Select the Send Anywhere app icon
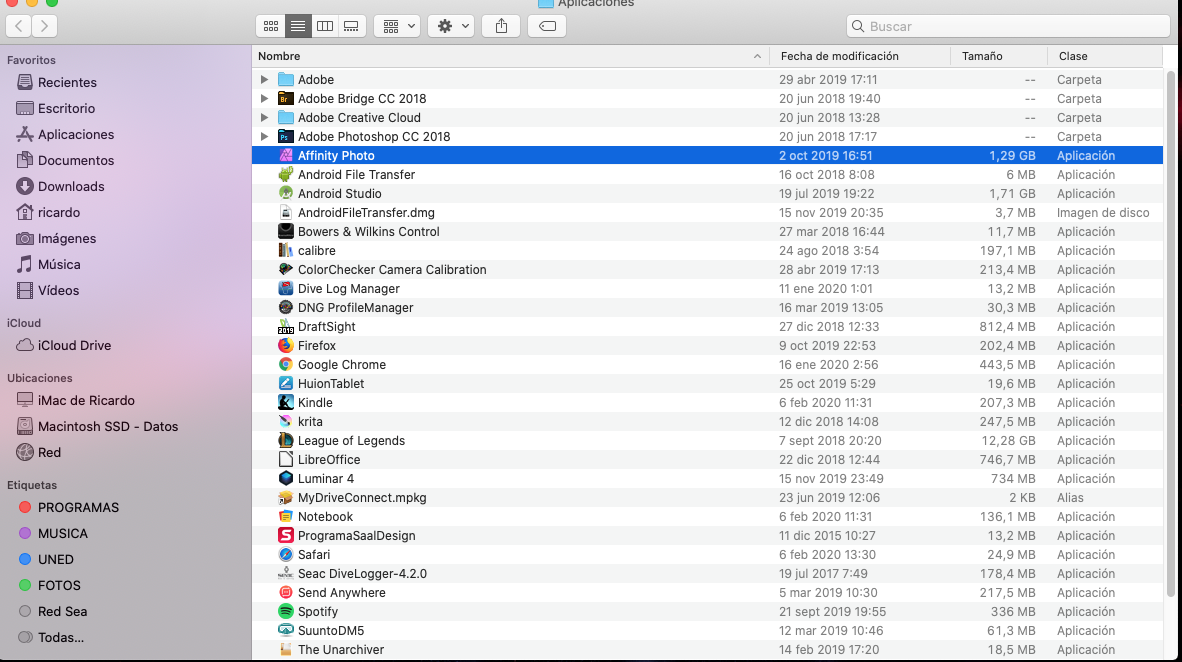Viewport: 1182px width, 662px height. (286, 593)
